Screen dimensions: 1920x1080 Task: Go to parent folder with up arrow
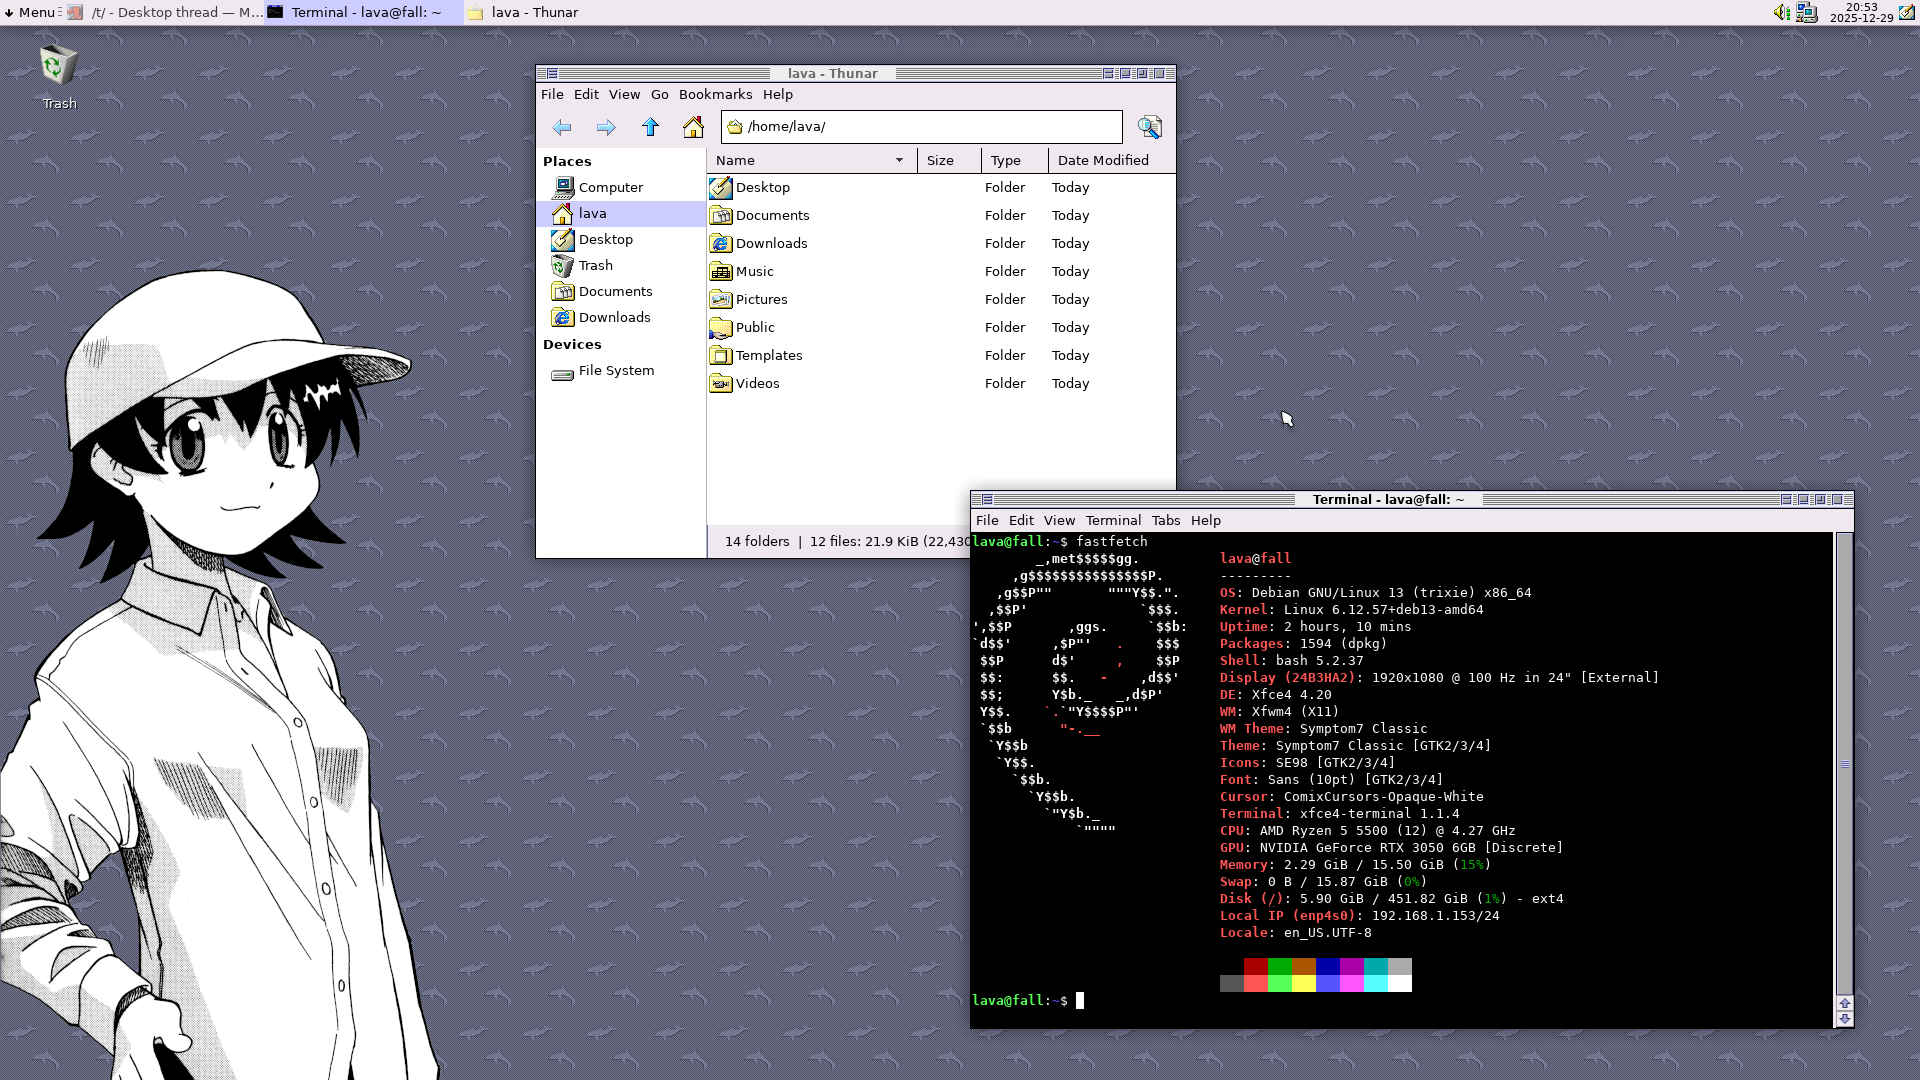point(650,127)
